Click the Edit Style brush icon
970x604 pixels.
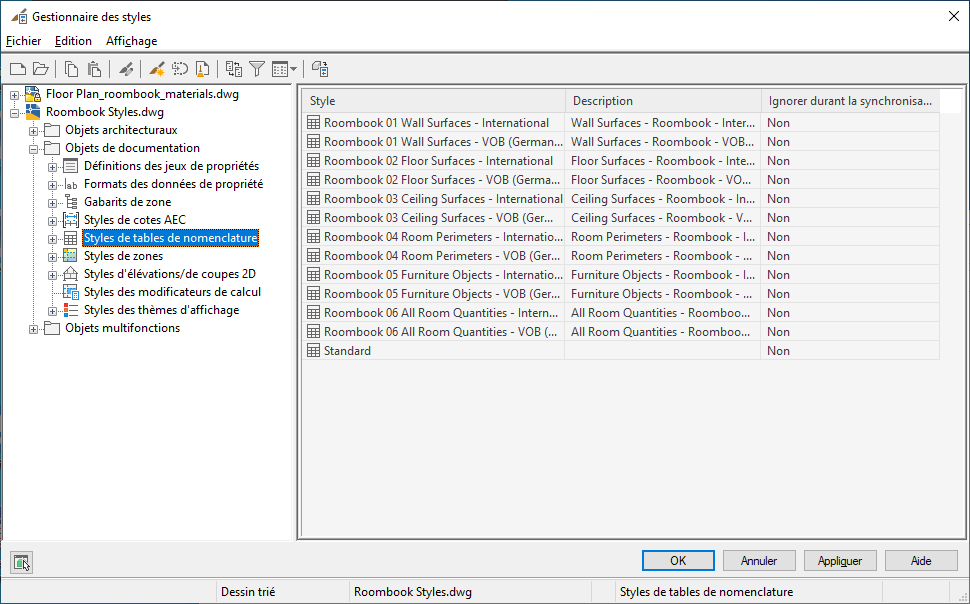[x=126, y=69]
